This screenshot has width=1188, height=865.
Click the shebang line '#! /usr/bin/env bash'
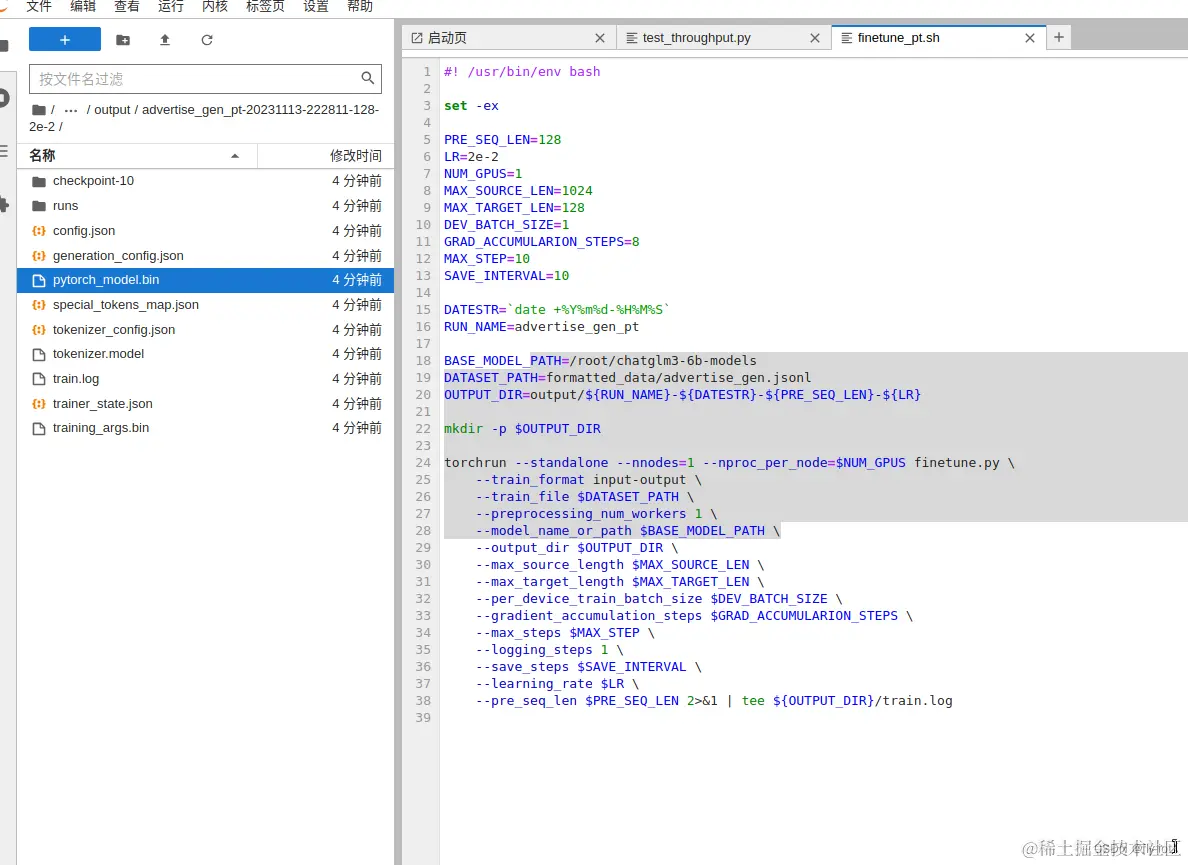(x=522, y=72)
